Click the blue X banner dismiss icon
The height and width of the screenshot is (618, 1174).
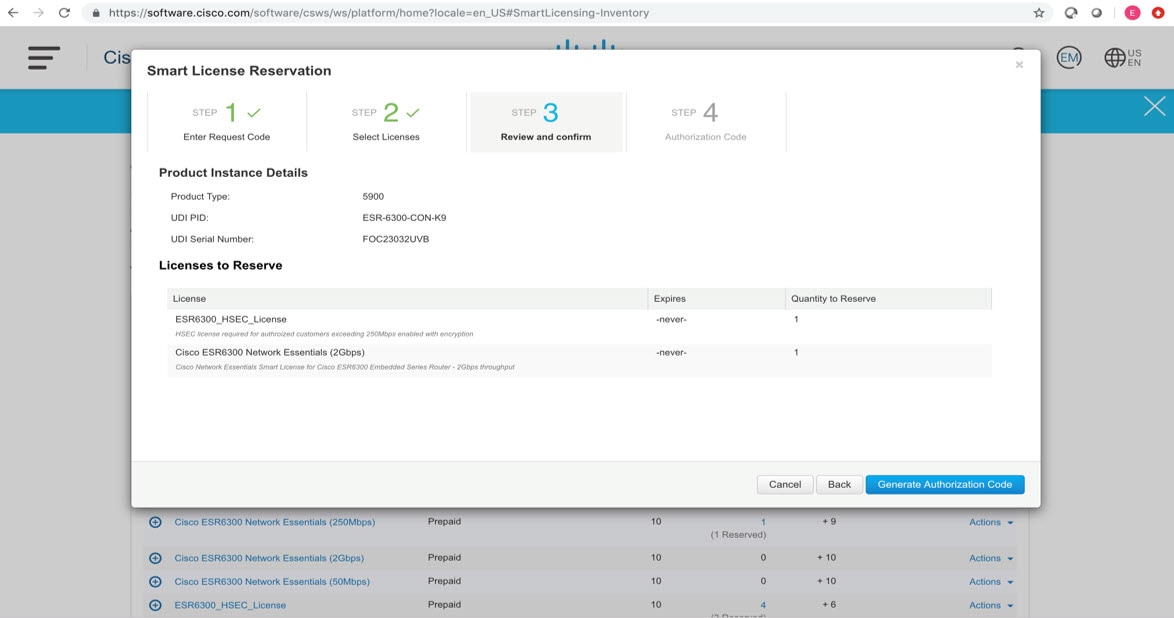tap(1154, 105)
